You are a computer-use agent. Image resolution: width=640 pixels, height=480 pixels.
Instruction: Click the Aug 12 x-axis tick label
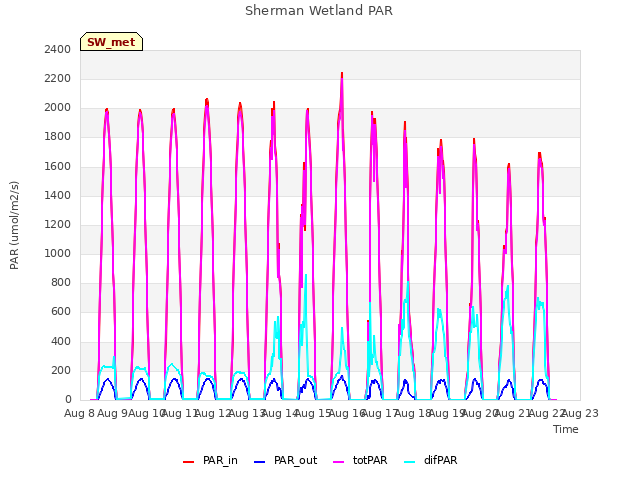213,413
